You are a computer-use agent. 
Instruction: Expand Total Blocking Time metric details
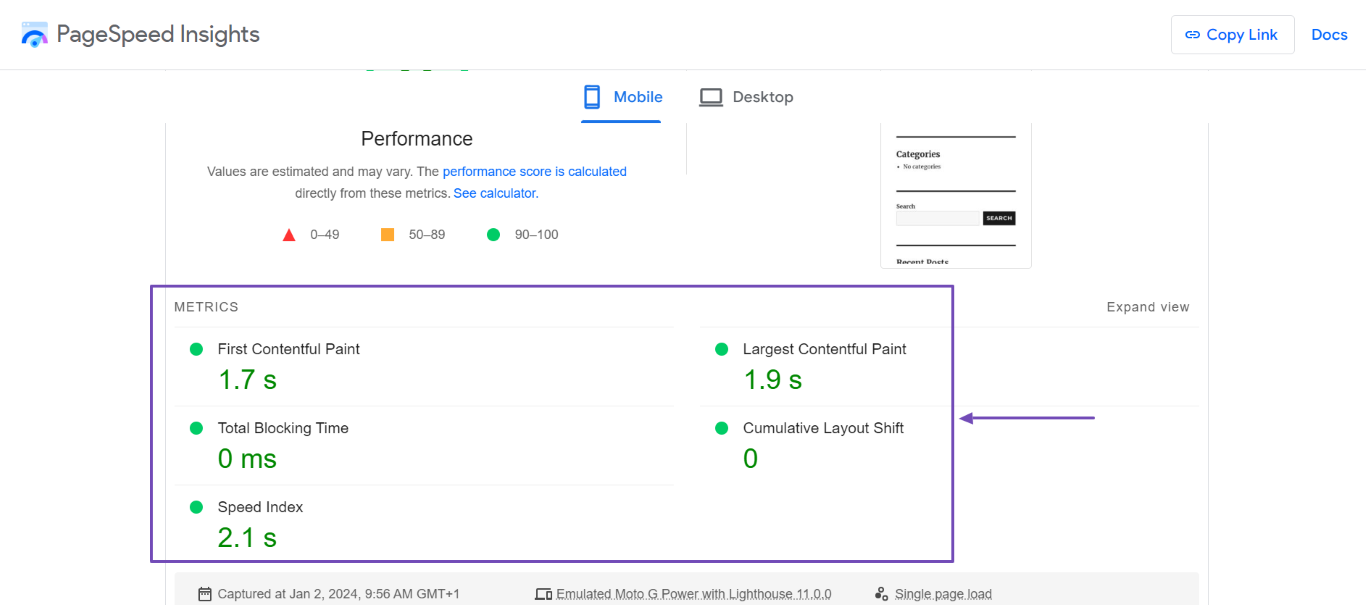pos(283,427)
